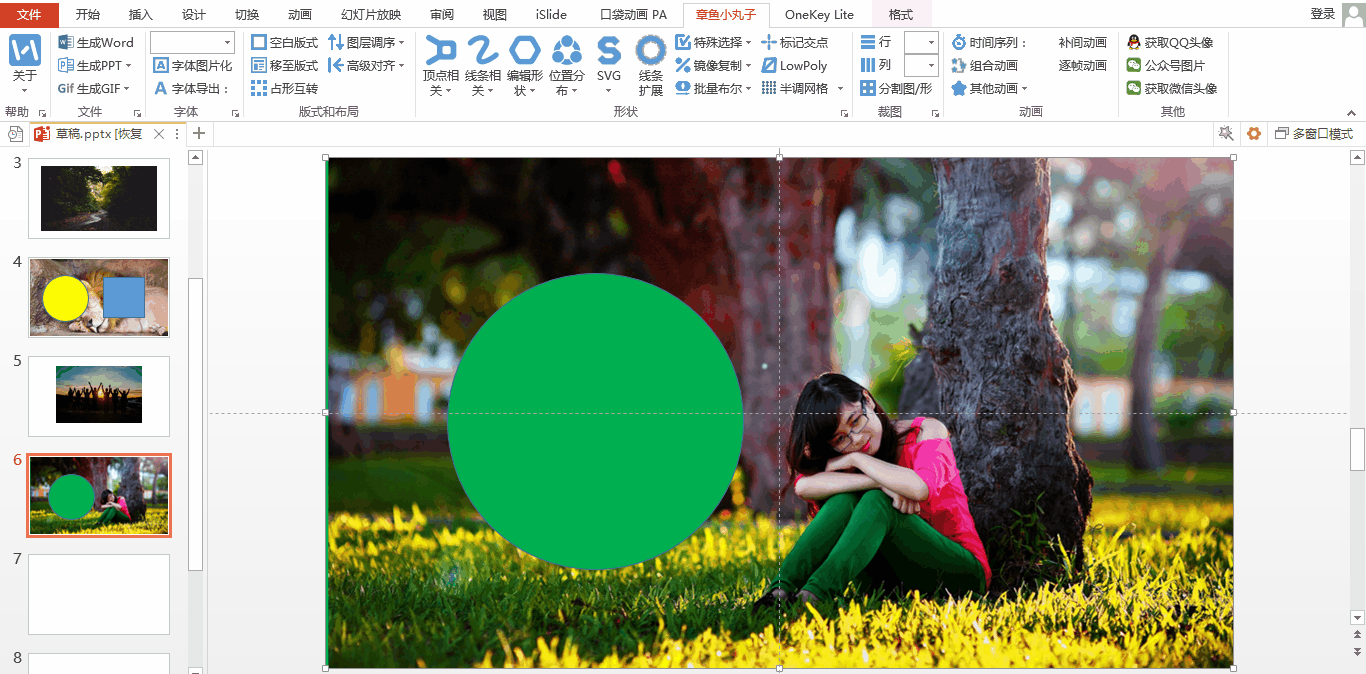The image size is (1366, 674).
Task: Open the 生成PPT dropdown
Action: pos(96,65)
